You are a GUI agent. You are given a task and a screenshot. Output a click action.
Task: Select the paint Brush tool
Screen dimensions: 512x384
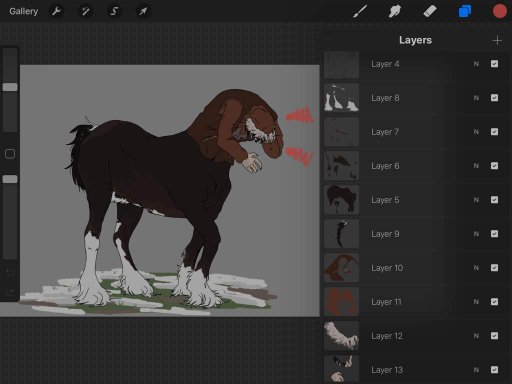pyautogui.click(x=360, y=11)
